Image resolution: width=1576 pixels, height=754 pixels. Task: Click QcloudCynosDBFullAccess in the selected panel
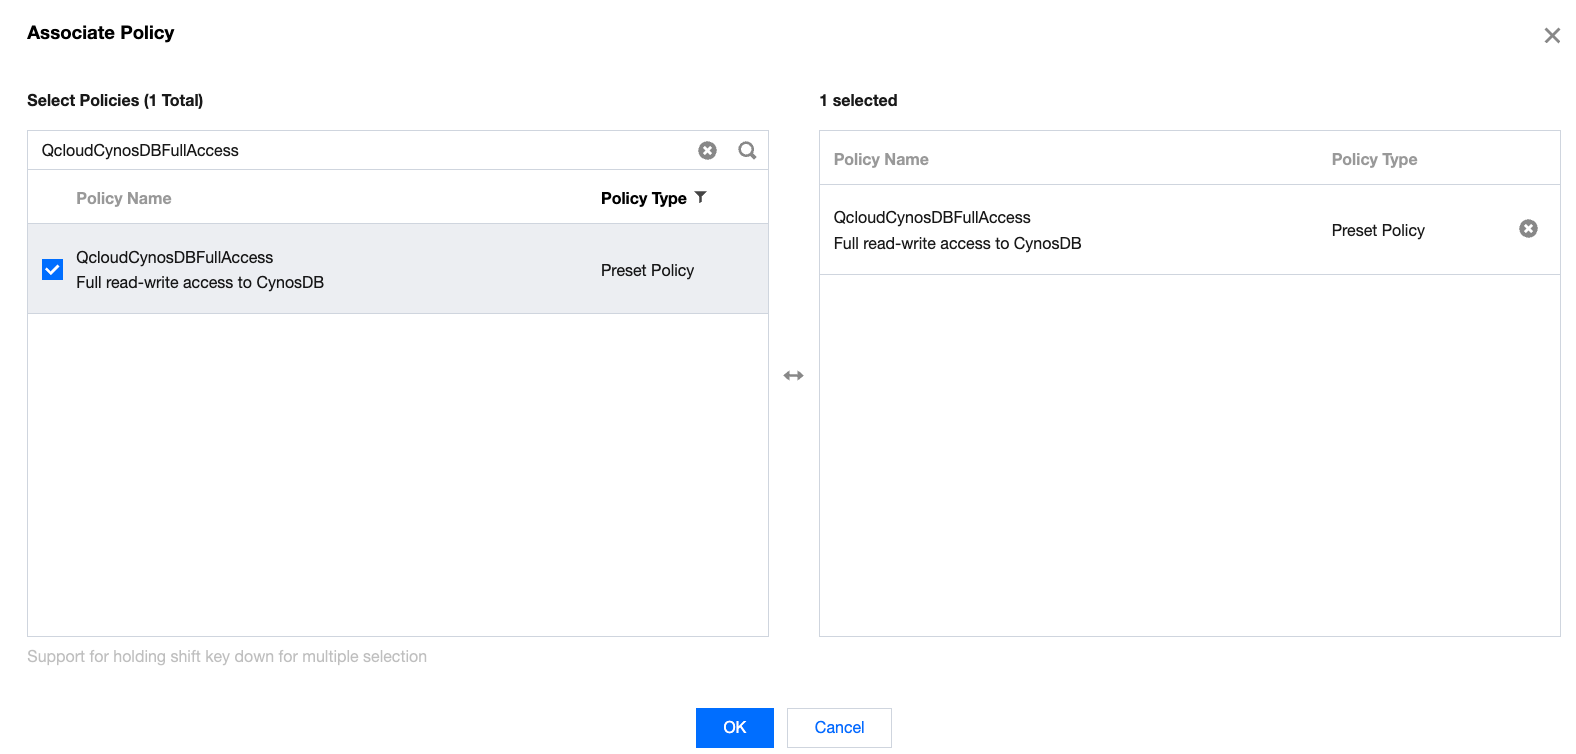pos(932,217)
